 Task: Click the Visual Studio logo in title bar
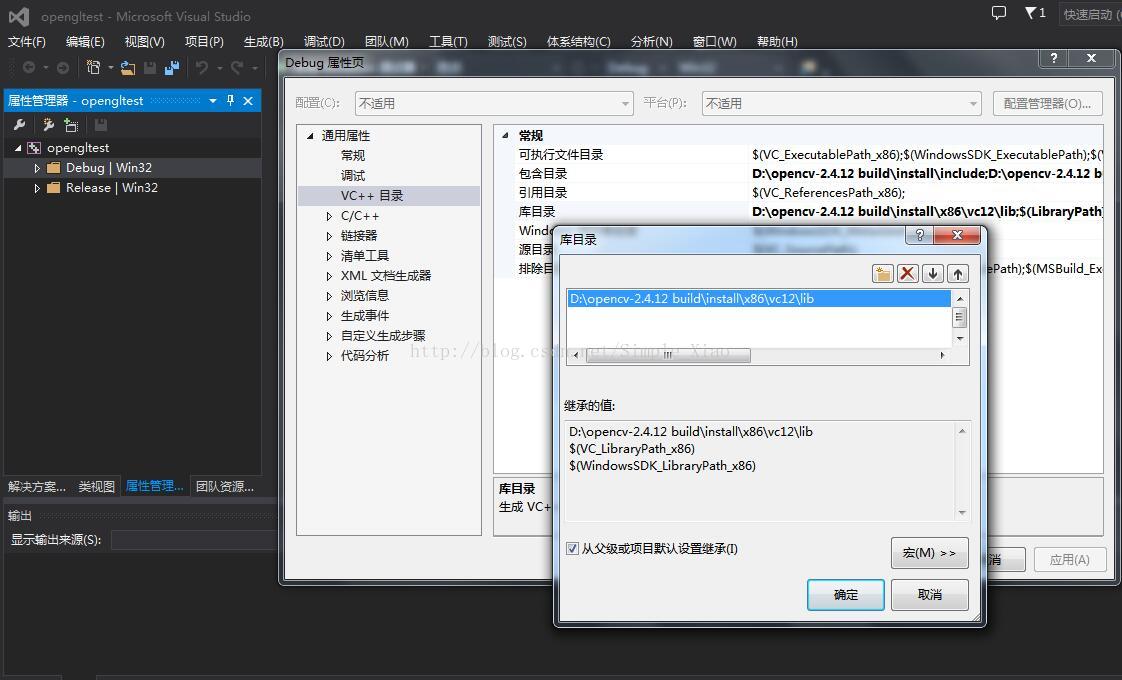click(x=19, y=16)
